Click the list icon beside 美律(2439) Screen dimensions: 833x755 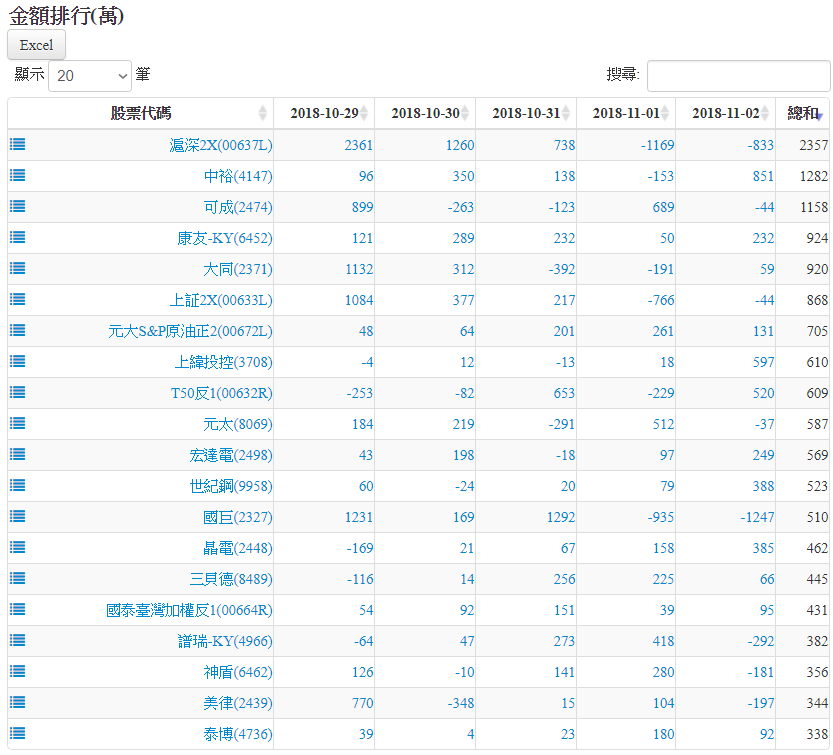point(18,702)
